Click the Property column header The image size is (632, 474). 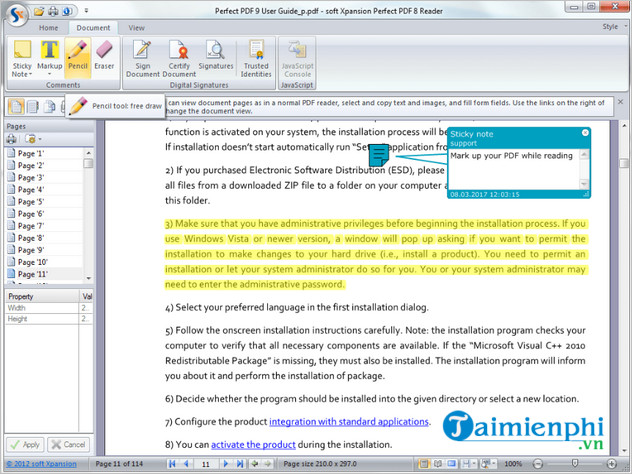[42, 296]
